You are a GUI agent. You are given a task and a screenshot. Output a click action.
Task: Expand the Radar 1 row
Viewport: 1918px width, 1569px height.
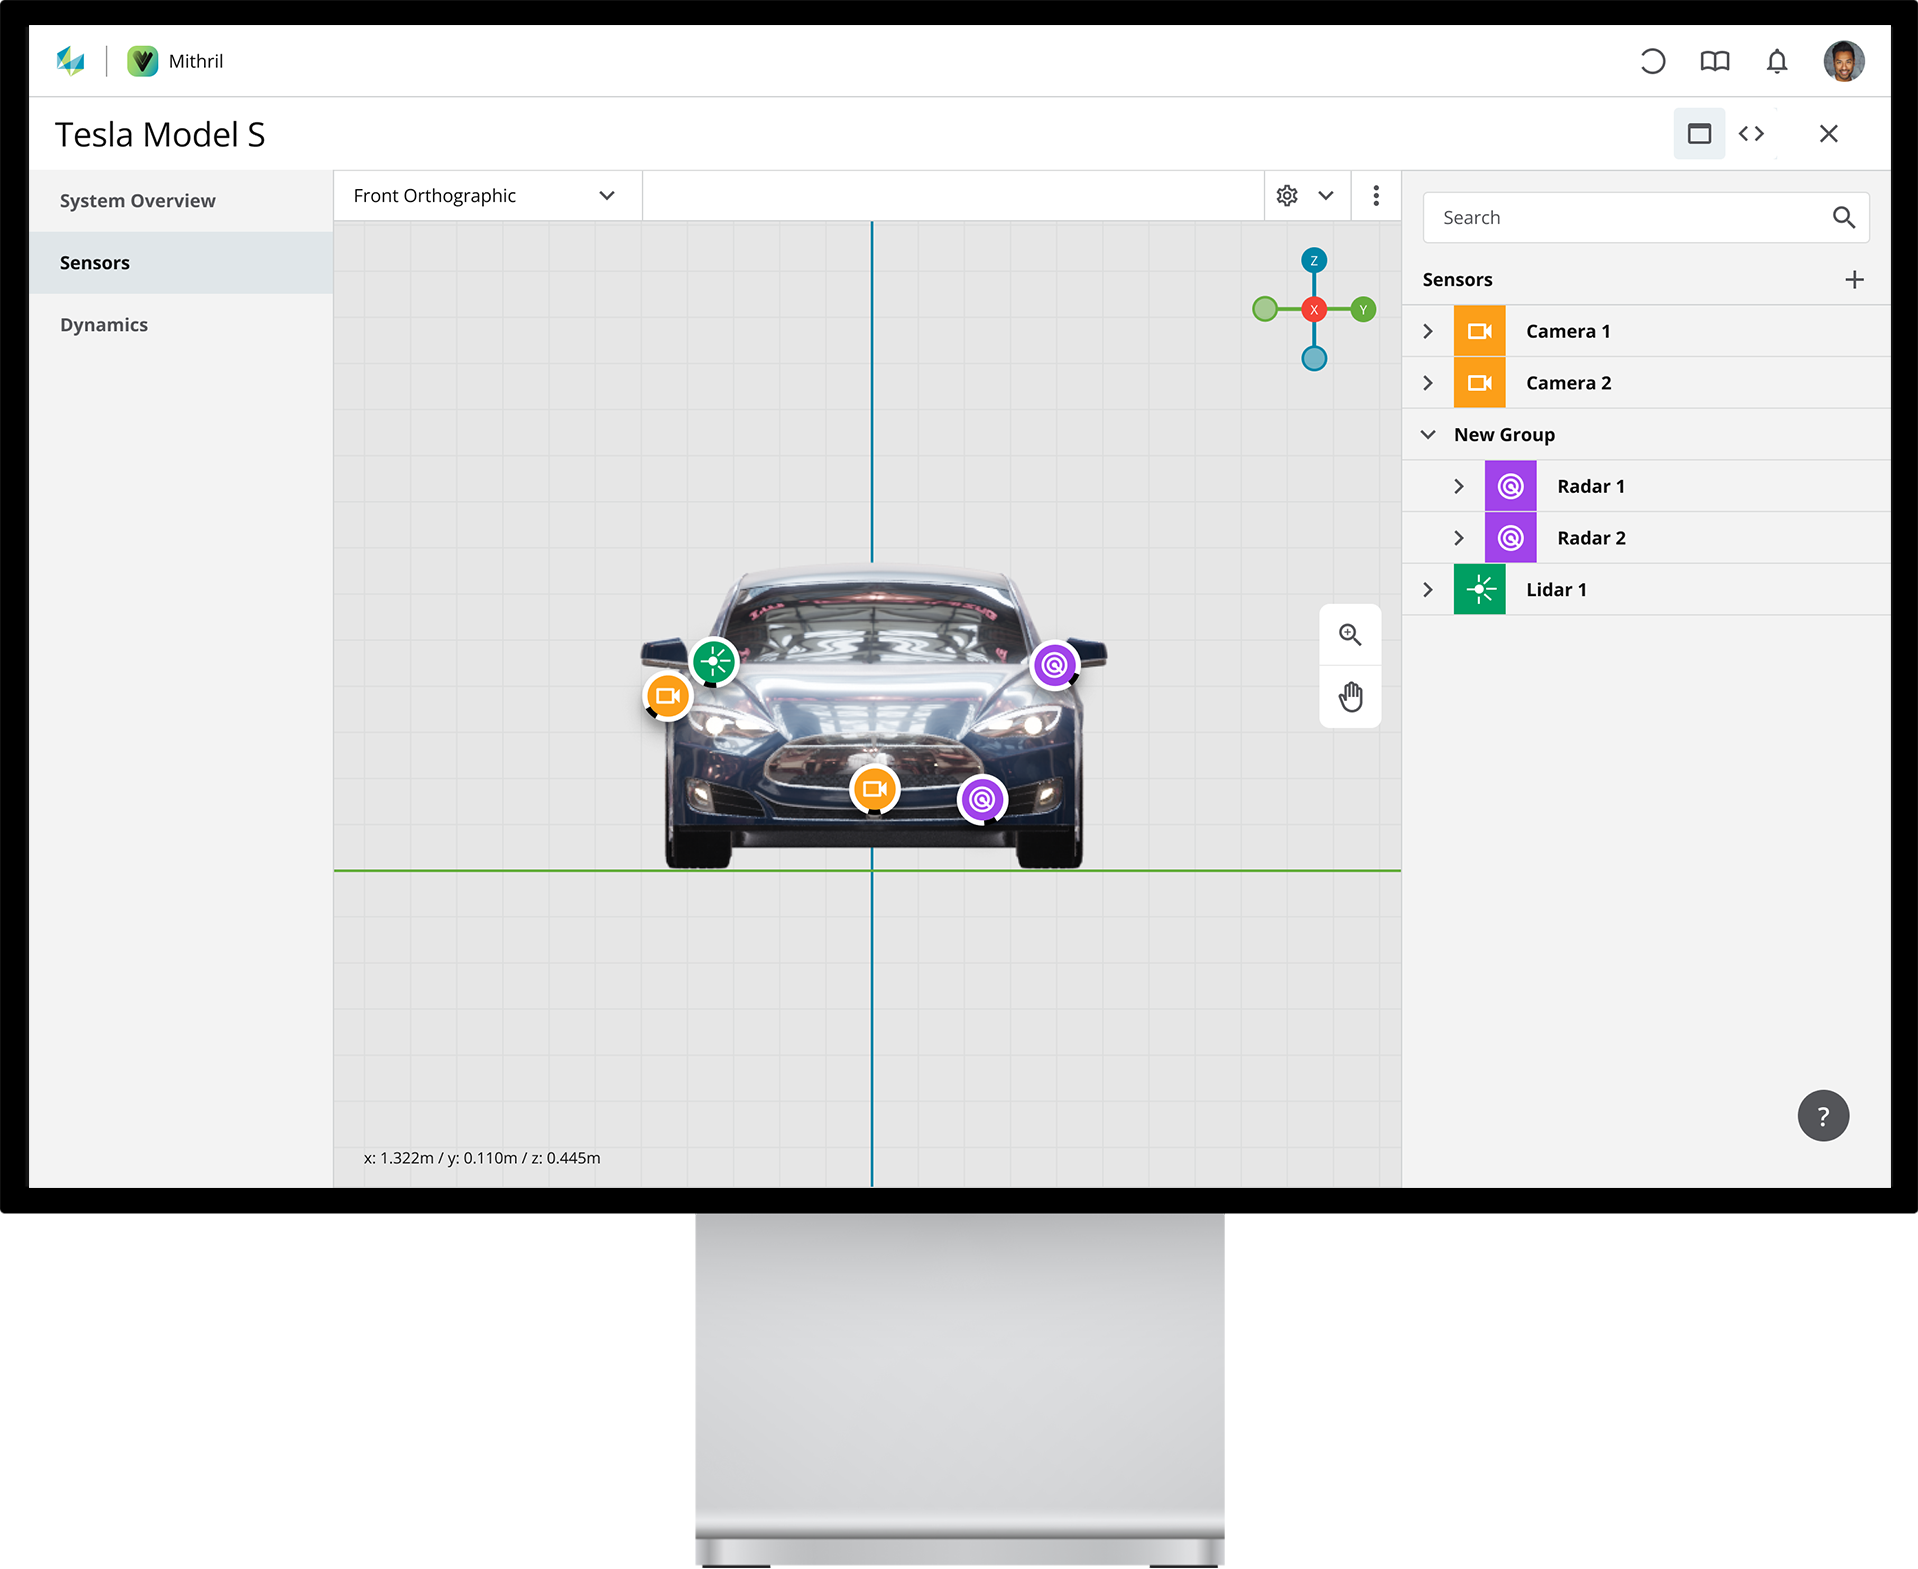pyautogui.click(x=1459, y=487)
